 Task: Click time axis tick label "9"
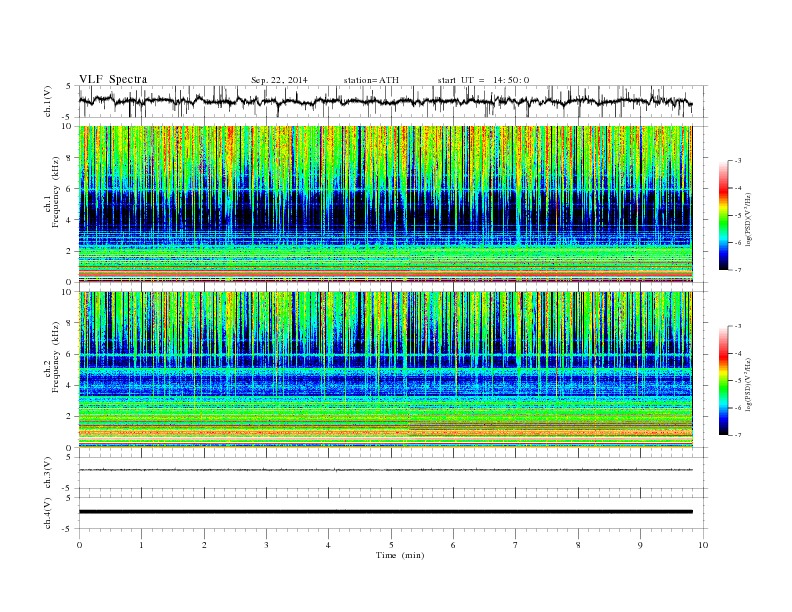click(640, 545)
